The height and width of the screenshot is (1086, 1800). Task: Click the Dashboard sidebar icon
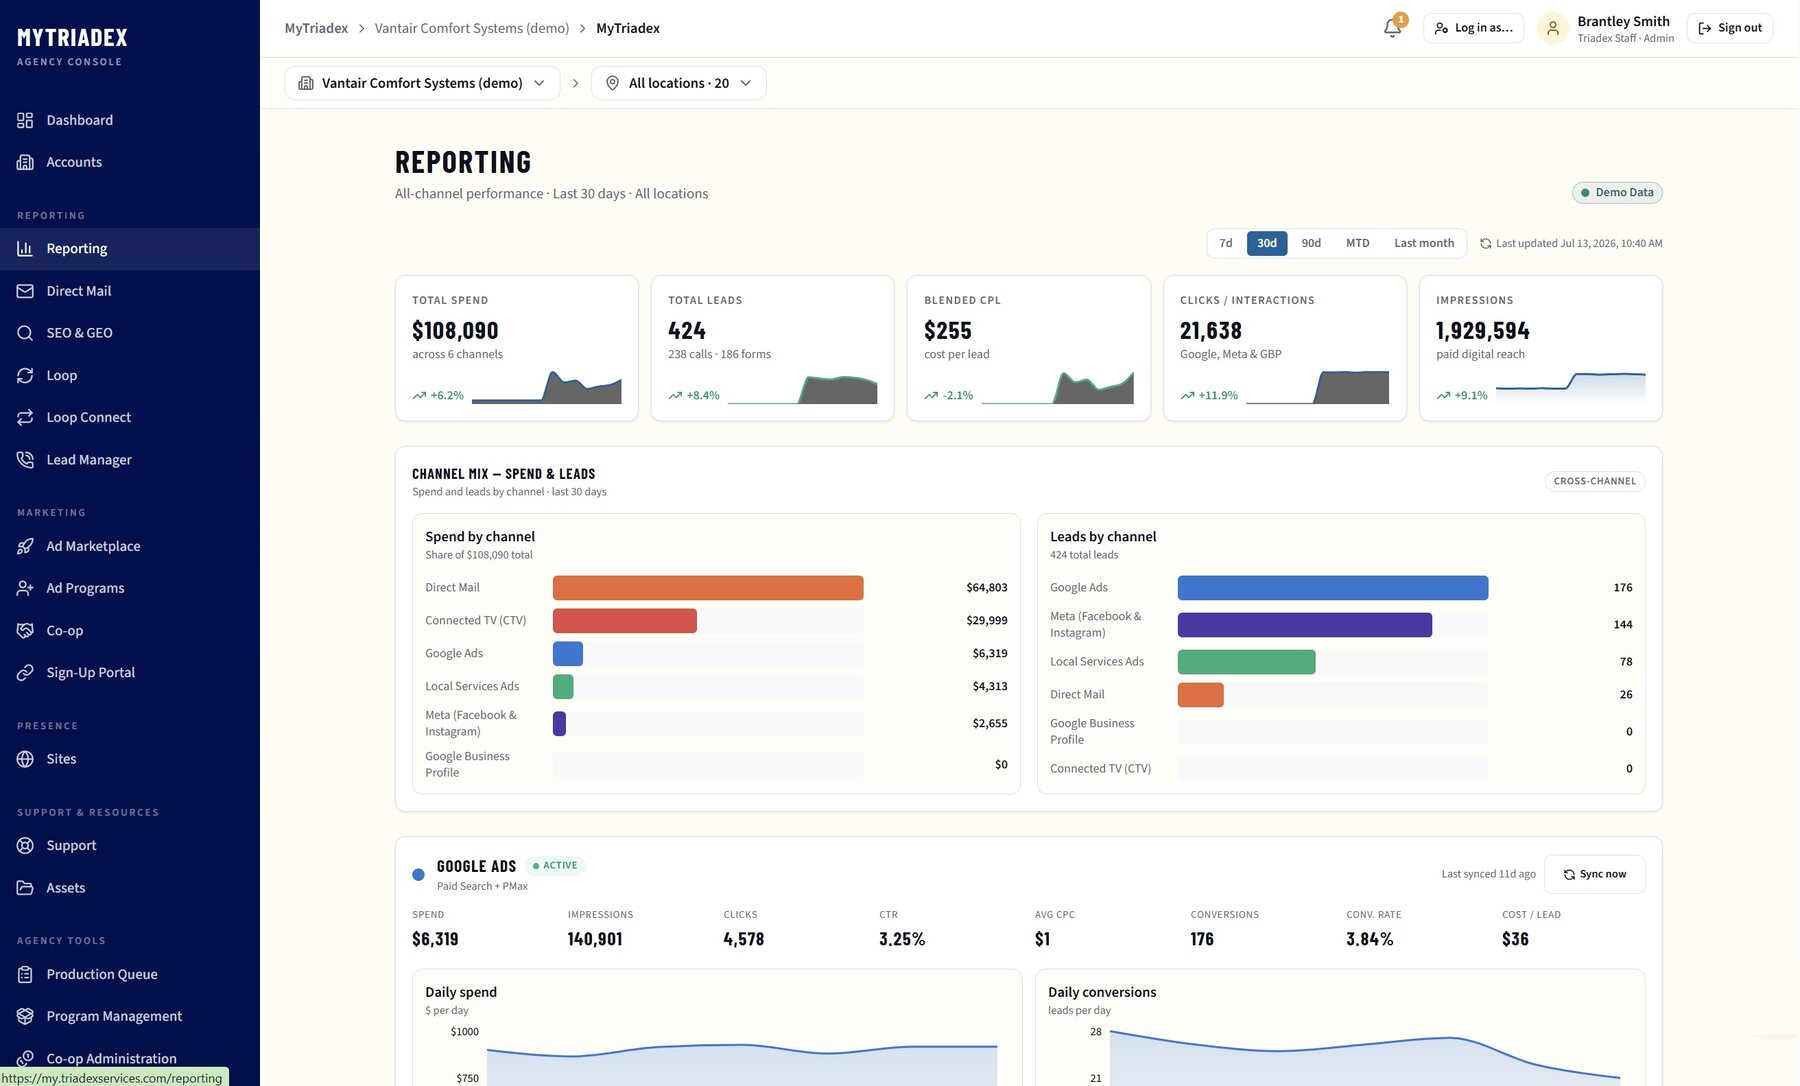pyautogui.click(x=25, y=120)
